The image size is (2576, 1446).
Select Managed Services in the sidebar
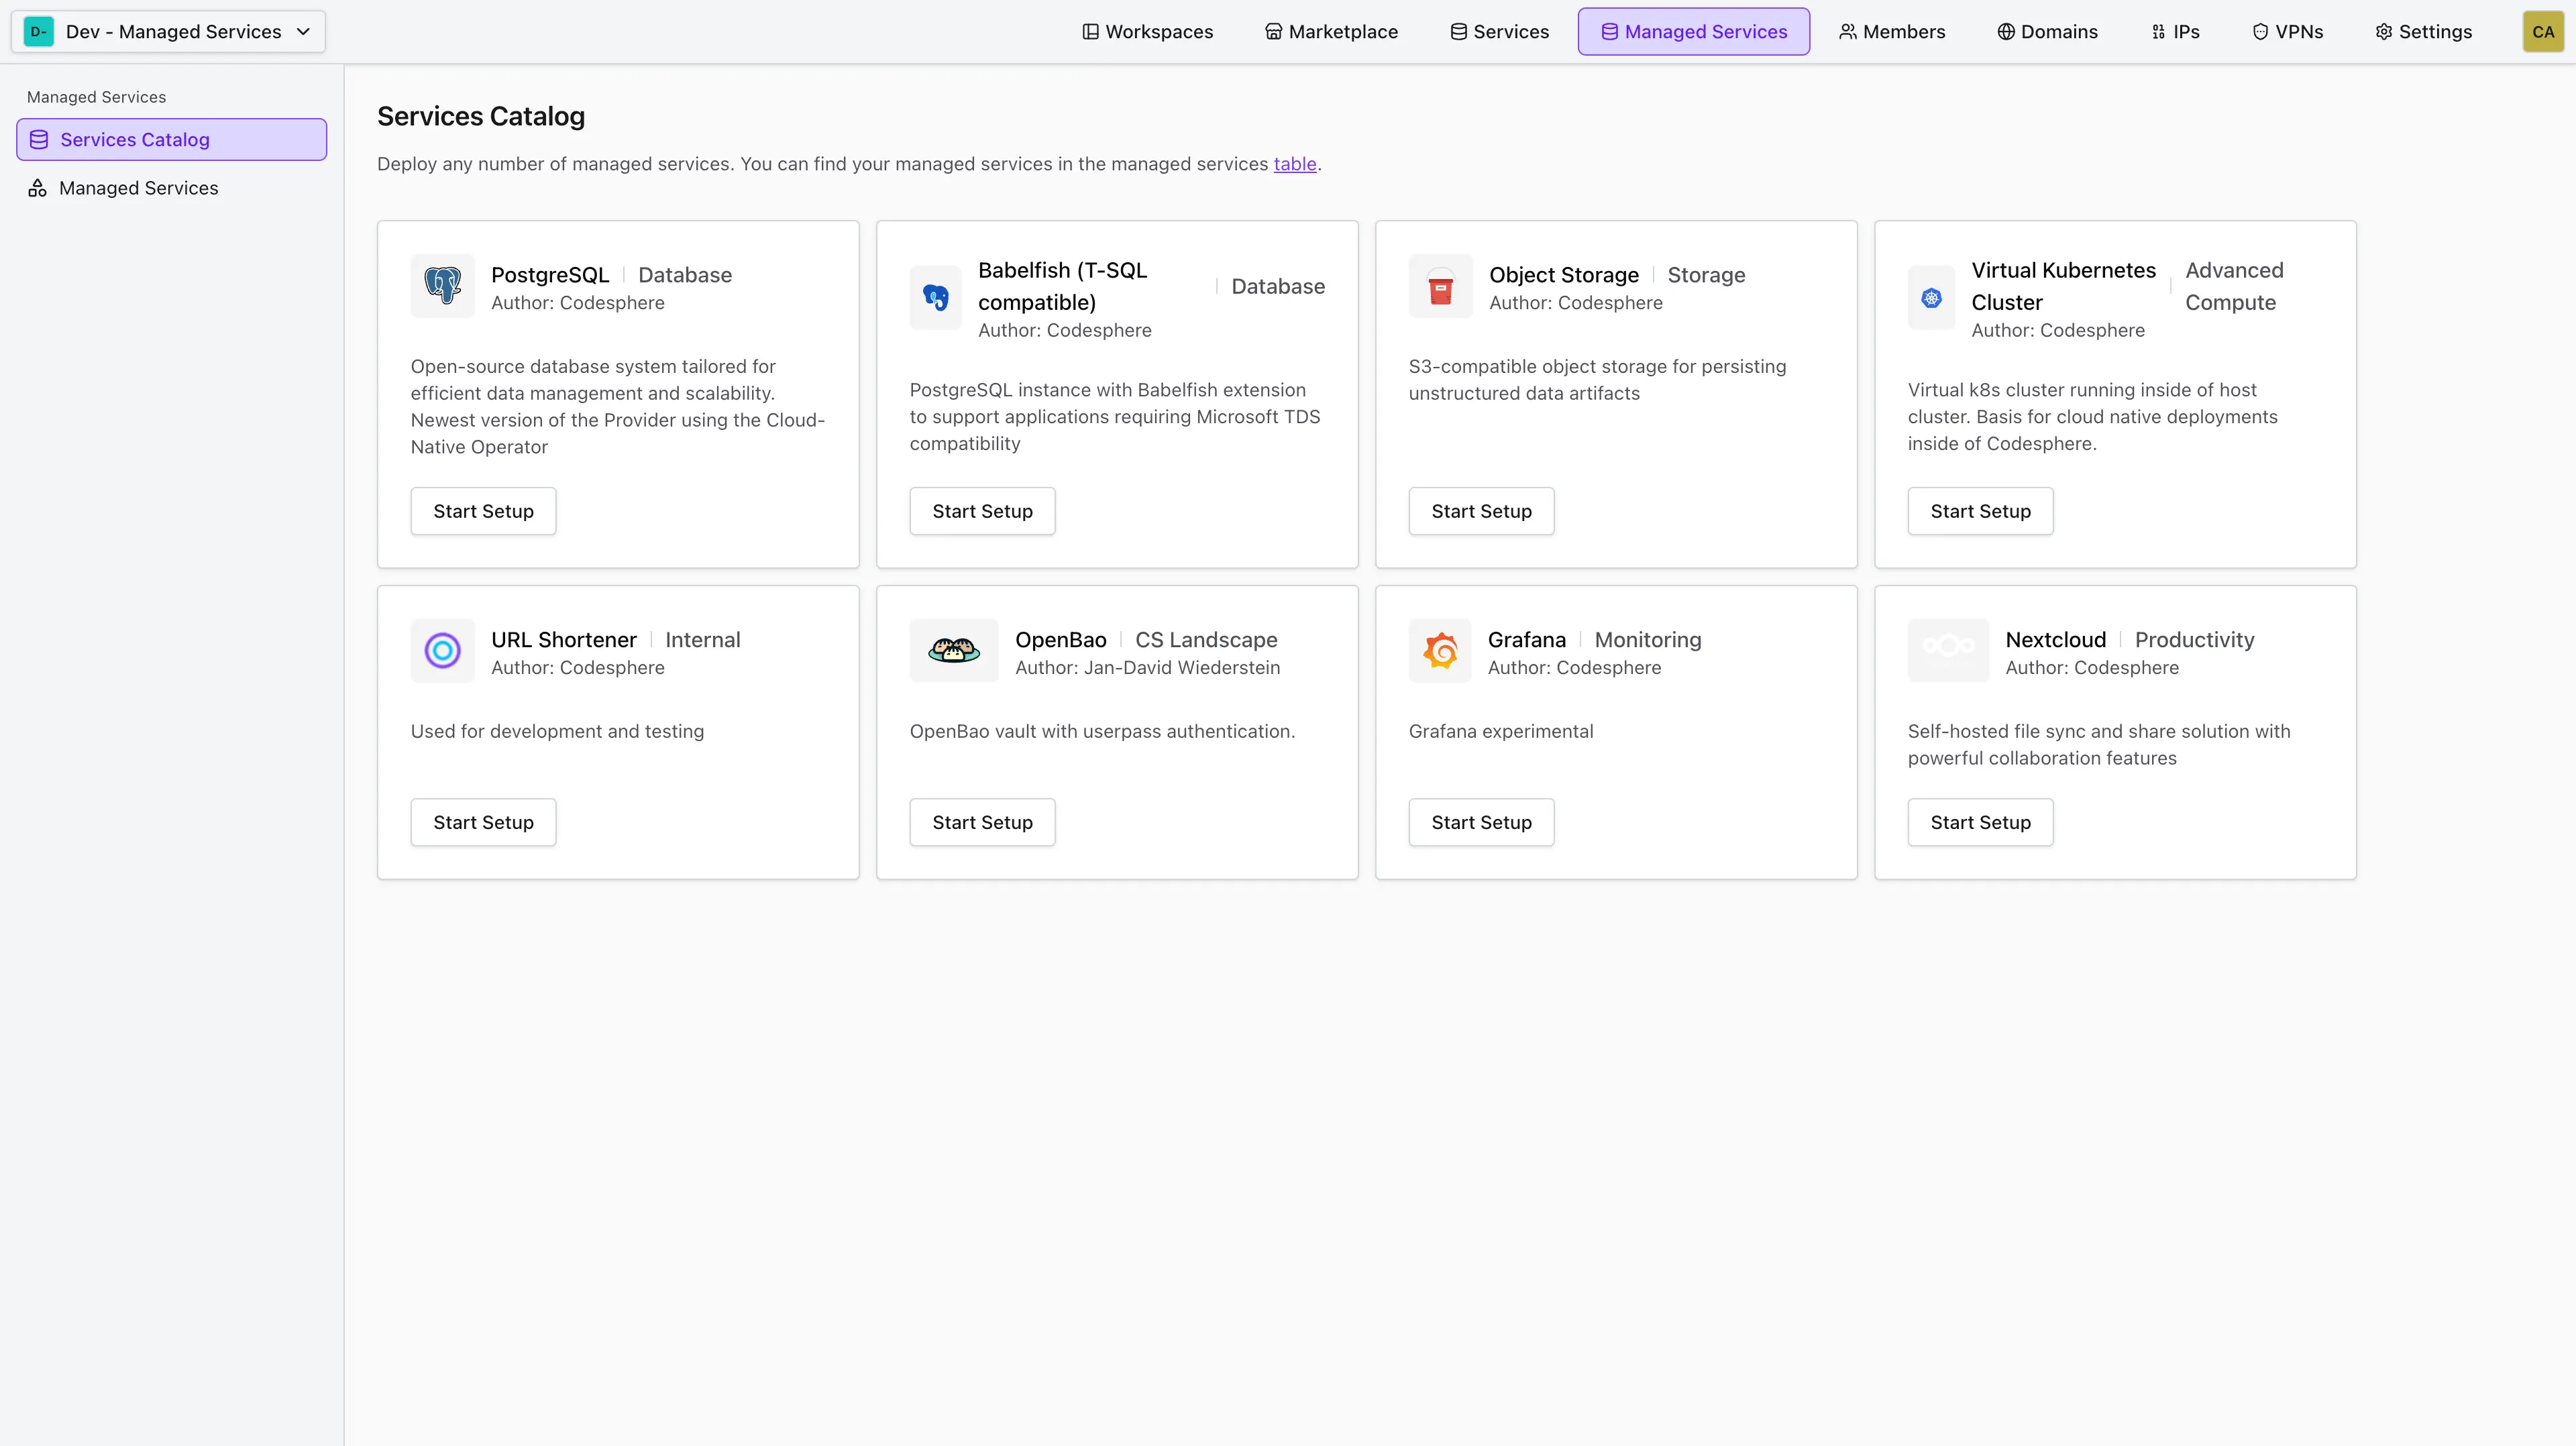138,188
